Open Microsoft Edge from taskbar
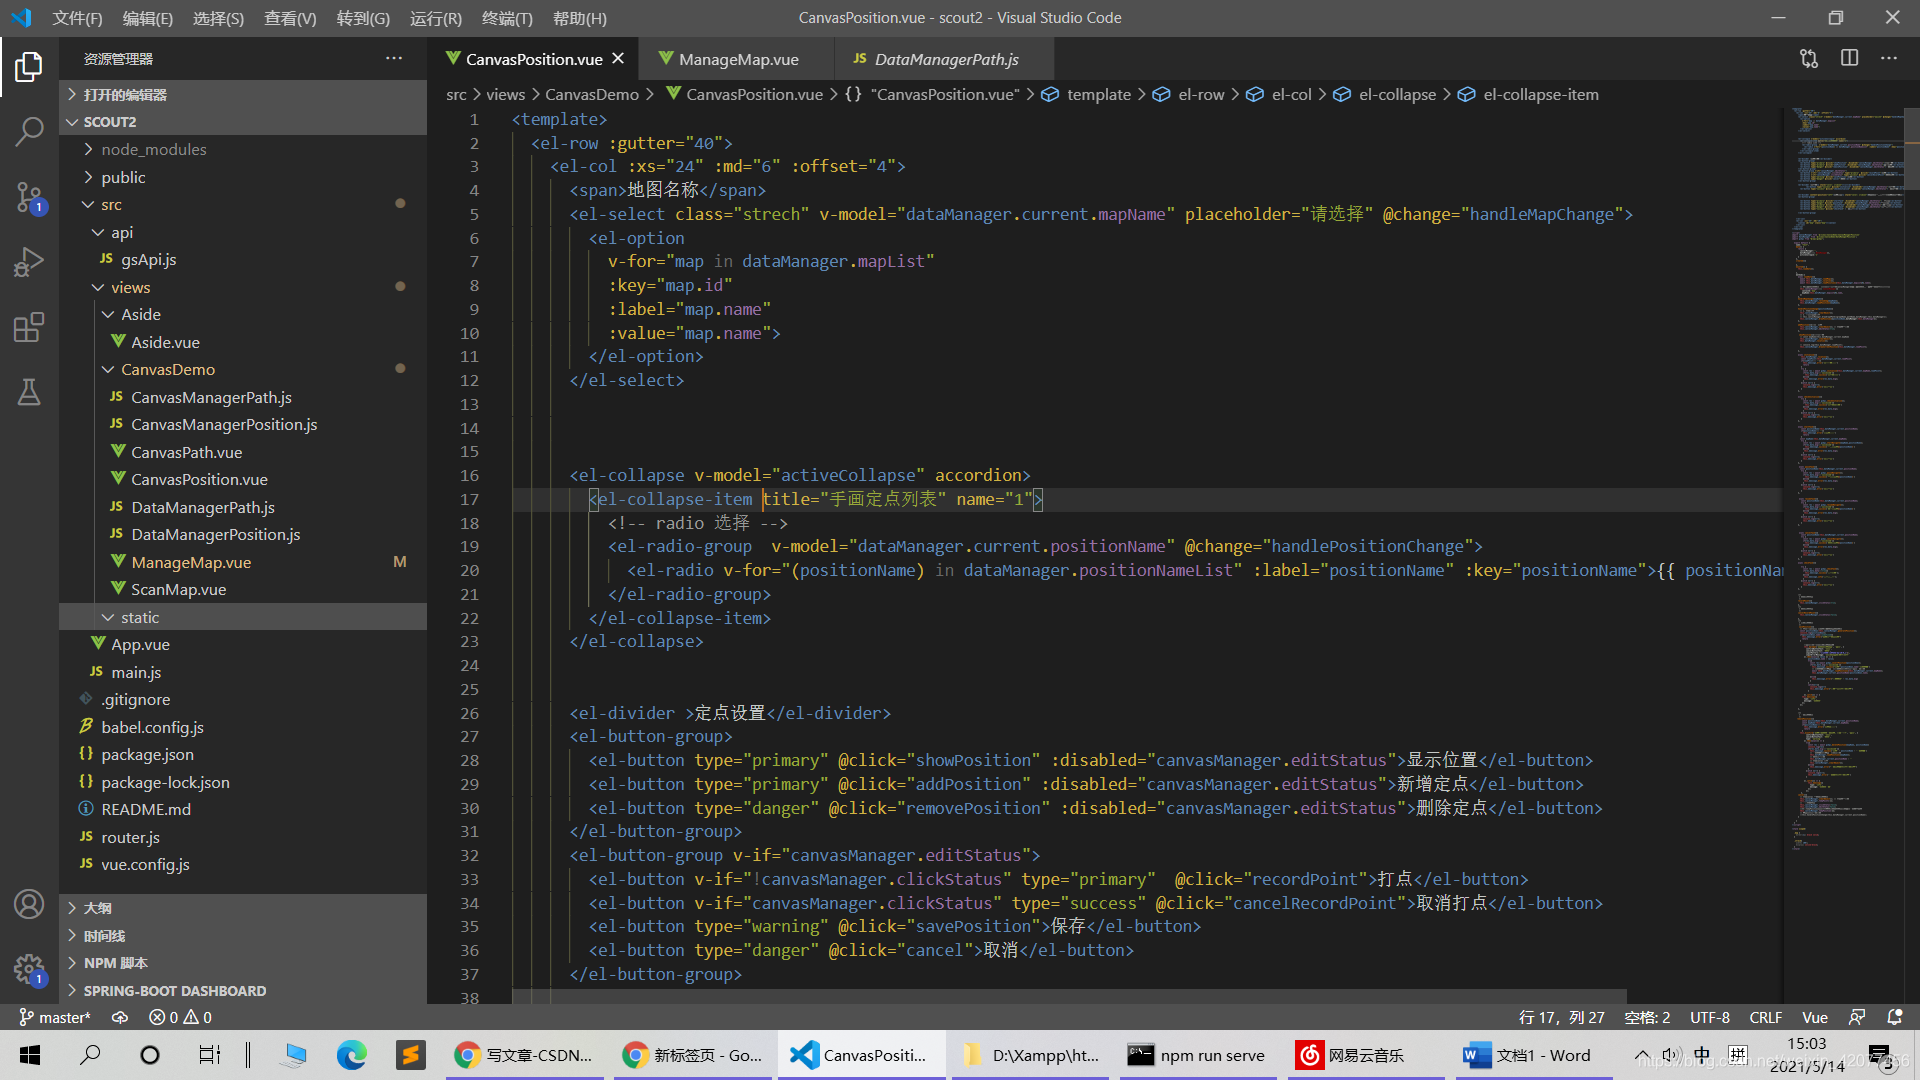The height and width of the screenshot is (1080, 1920). pyautogui.click(x=351, y=1055)
